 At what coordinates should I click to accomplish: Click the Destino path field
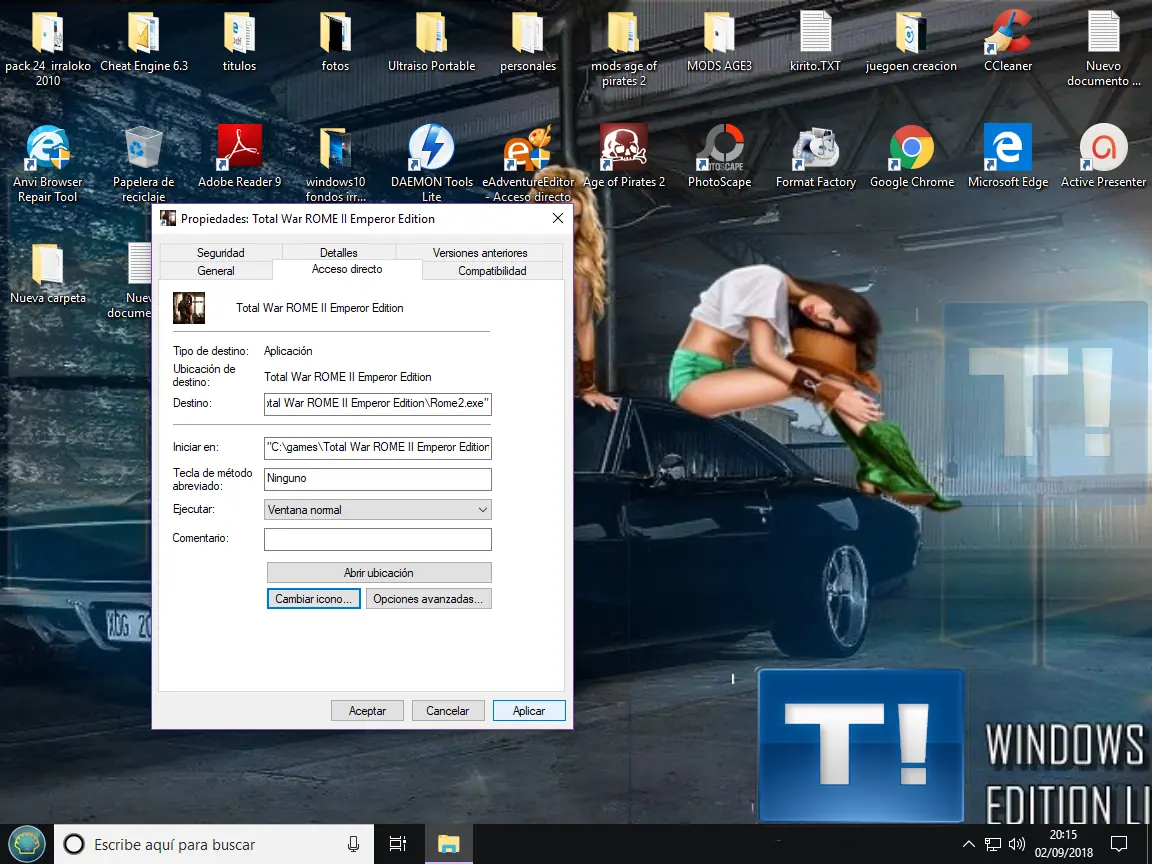coord(378,403)
